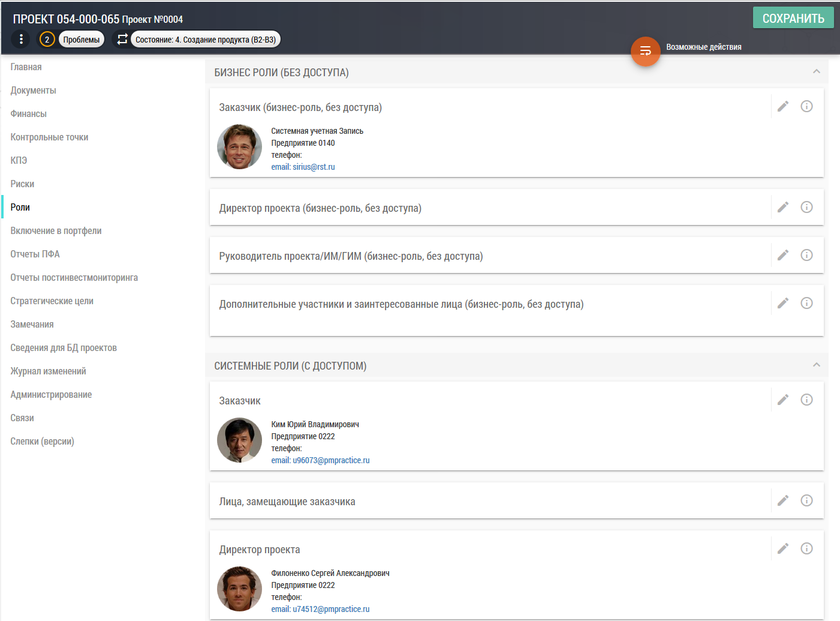840x621 pixels.
Task: Open info for Директор проекта business role
Action: [807, 207]
